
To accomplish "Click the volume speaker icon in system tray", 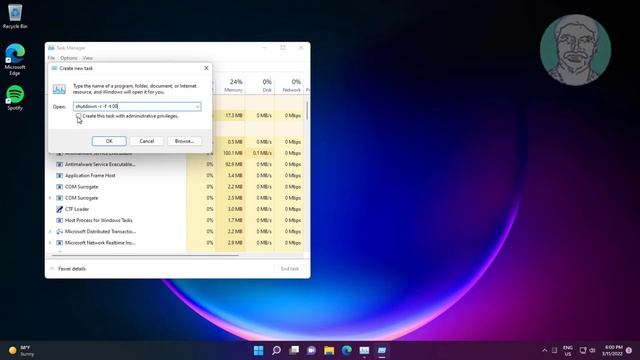I will (x=592, y=350).
